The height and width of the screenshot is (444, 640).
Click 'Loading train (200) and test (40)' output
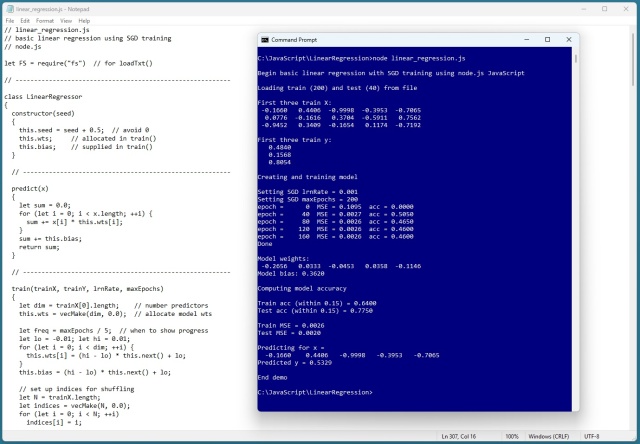[x=337, y=88]
